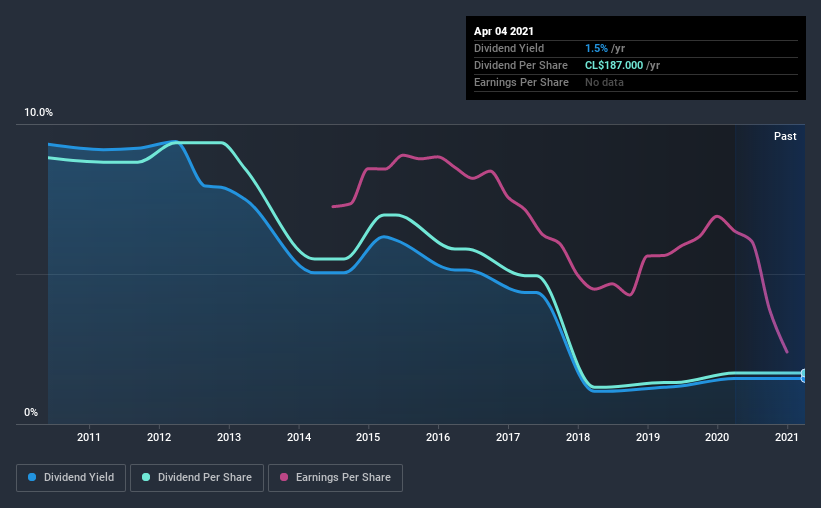The height and width of the screenshot is (508, 821).
Task: Toggle the Dividend Per Share legend button
Action: (x=197, y=478)
